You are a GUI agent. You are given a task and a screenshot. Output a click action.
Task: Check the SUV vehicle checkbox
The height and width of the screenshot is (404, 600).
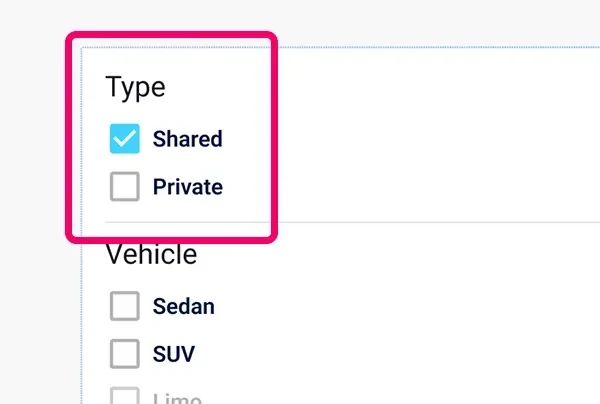point(124,353)
